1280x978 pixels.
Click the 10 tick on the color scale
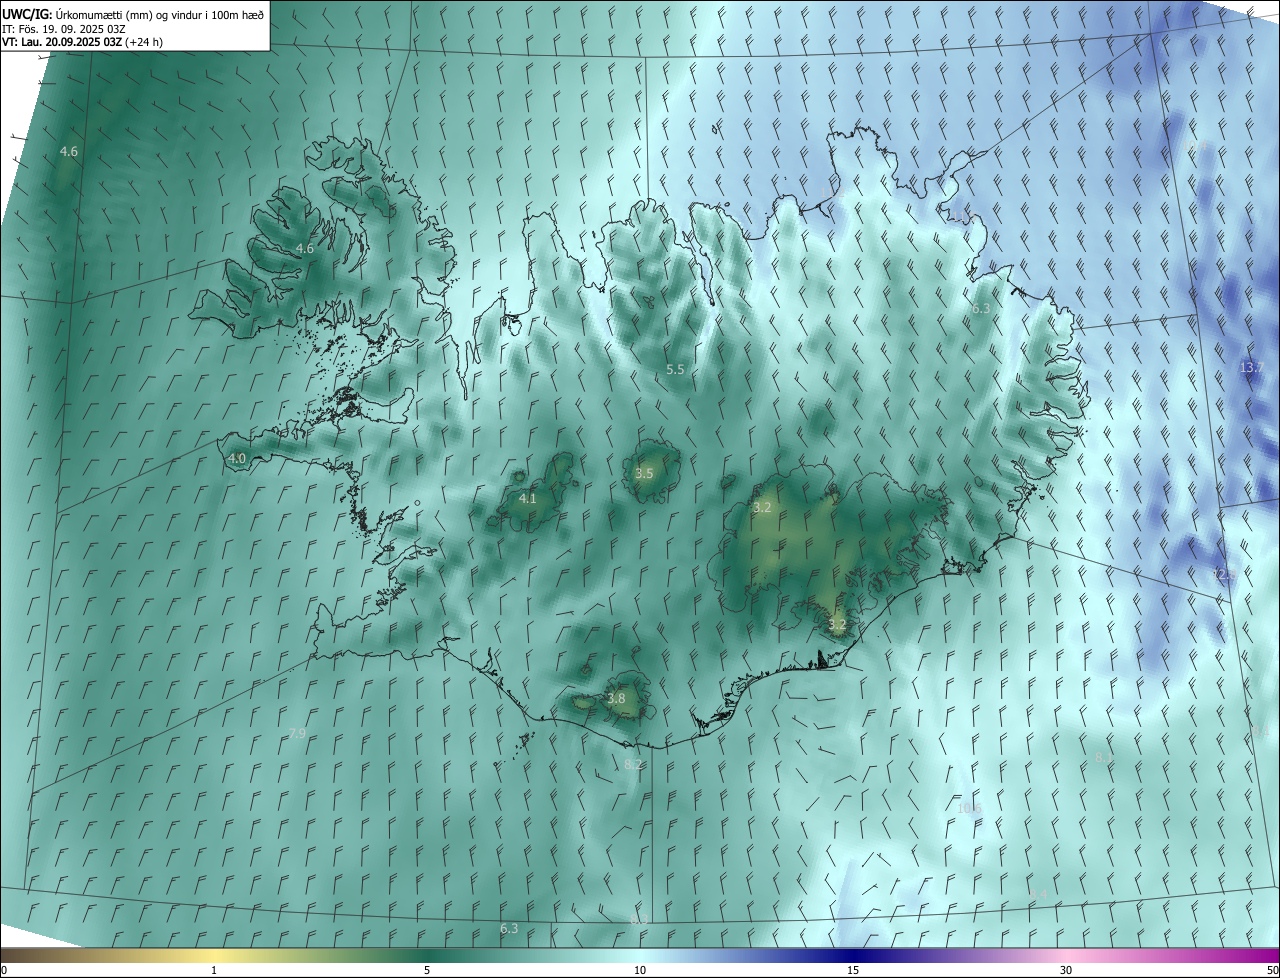click(x=640, y=970)
